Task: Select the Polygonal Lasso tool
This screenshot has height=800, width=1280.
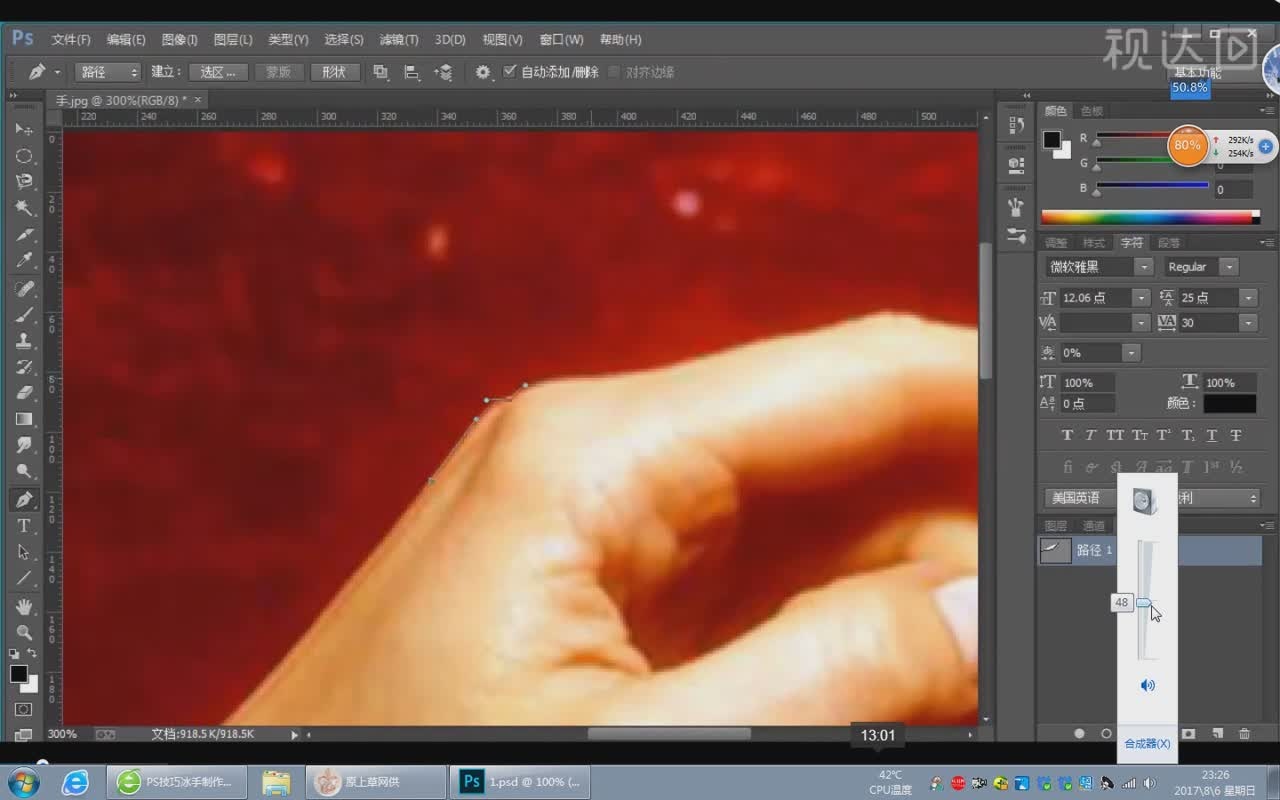Action: [24, 182]
